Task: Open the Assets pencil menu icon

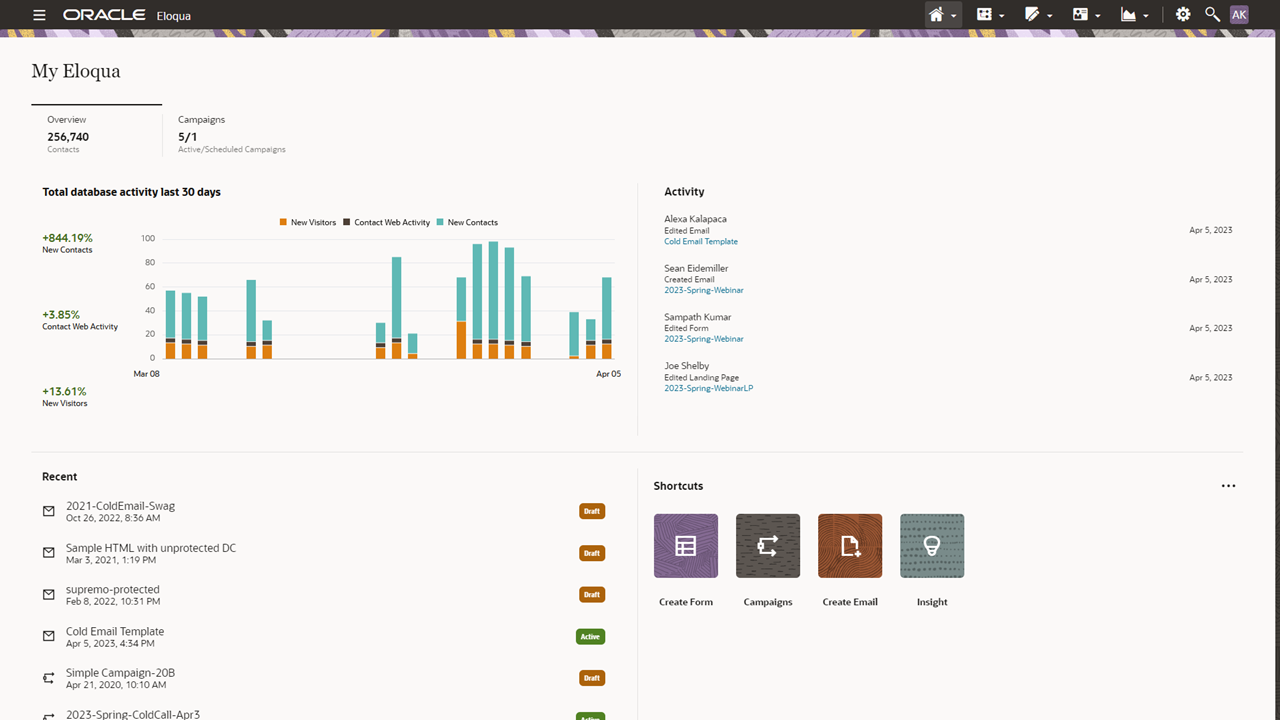Action: (1033, 15)
